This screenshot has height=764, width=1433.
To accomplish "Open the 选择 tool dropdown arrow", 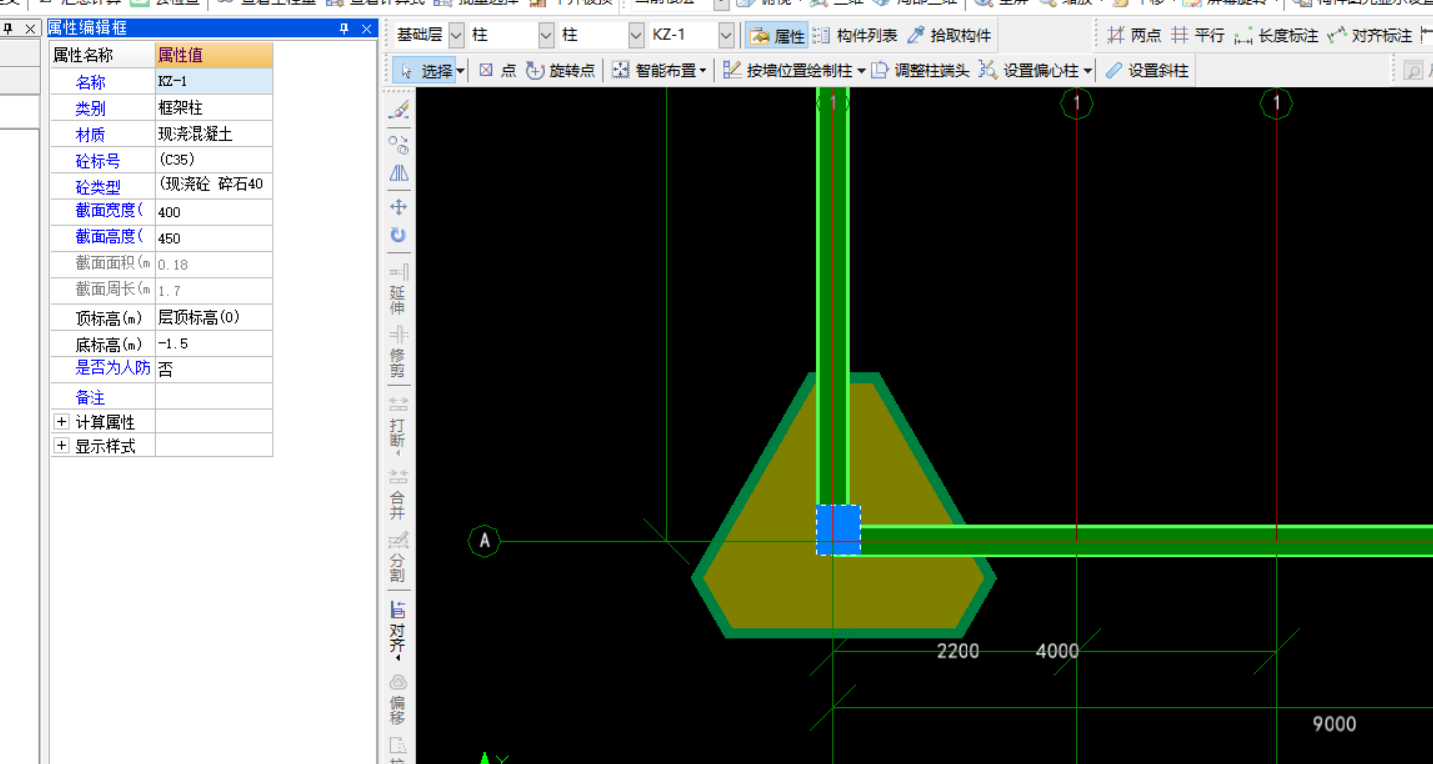I will 461,71.
